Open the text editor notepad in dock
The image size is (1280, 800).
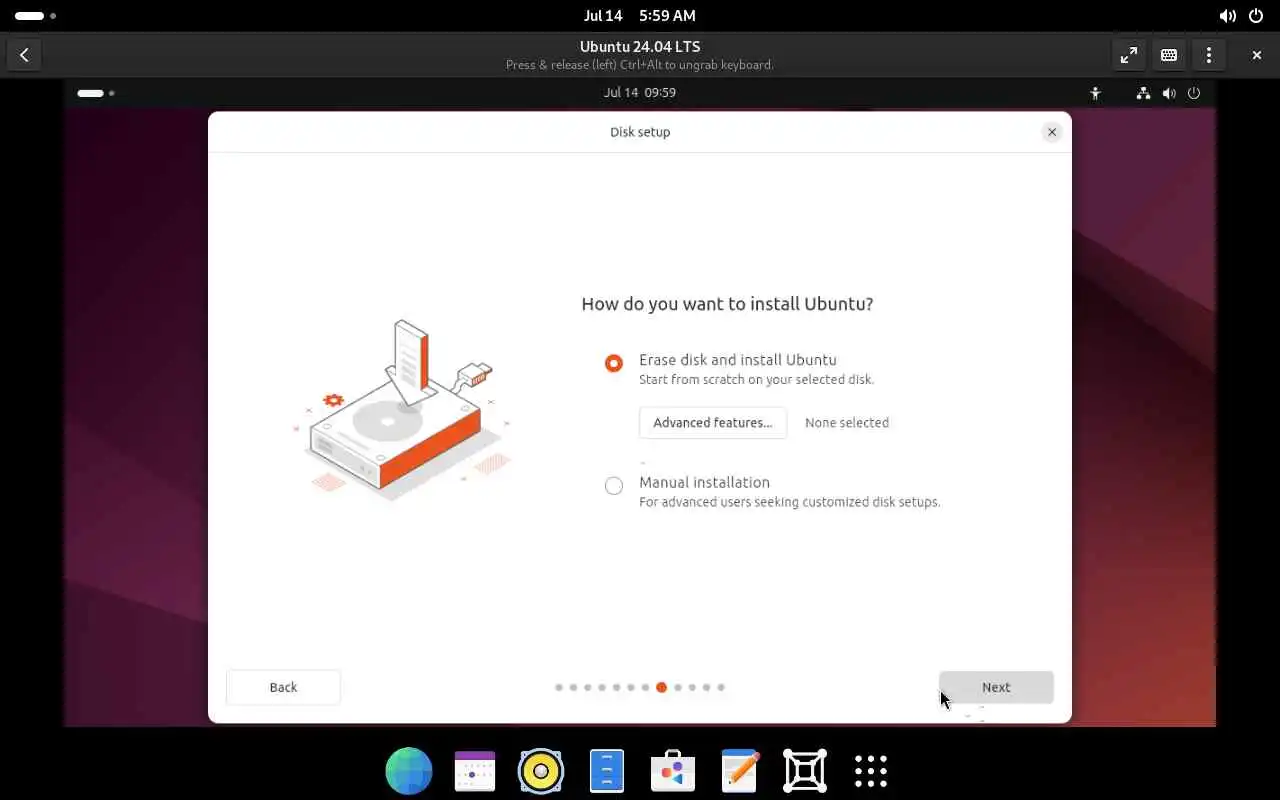(x=739, y=771)
